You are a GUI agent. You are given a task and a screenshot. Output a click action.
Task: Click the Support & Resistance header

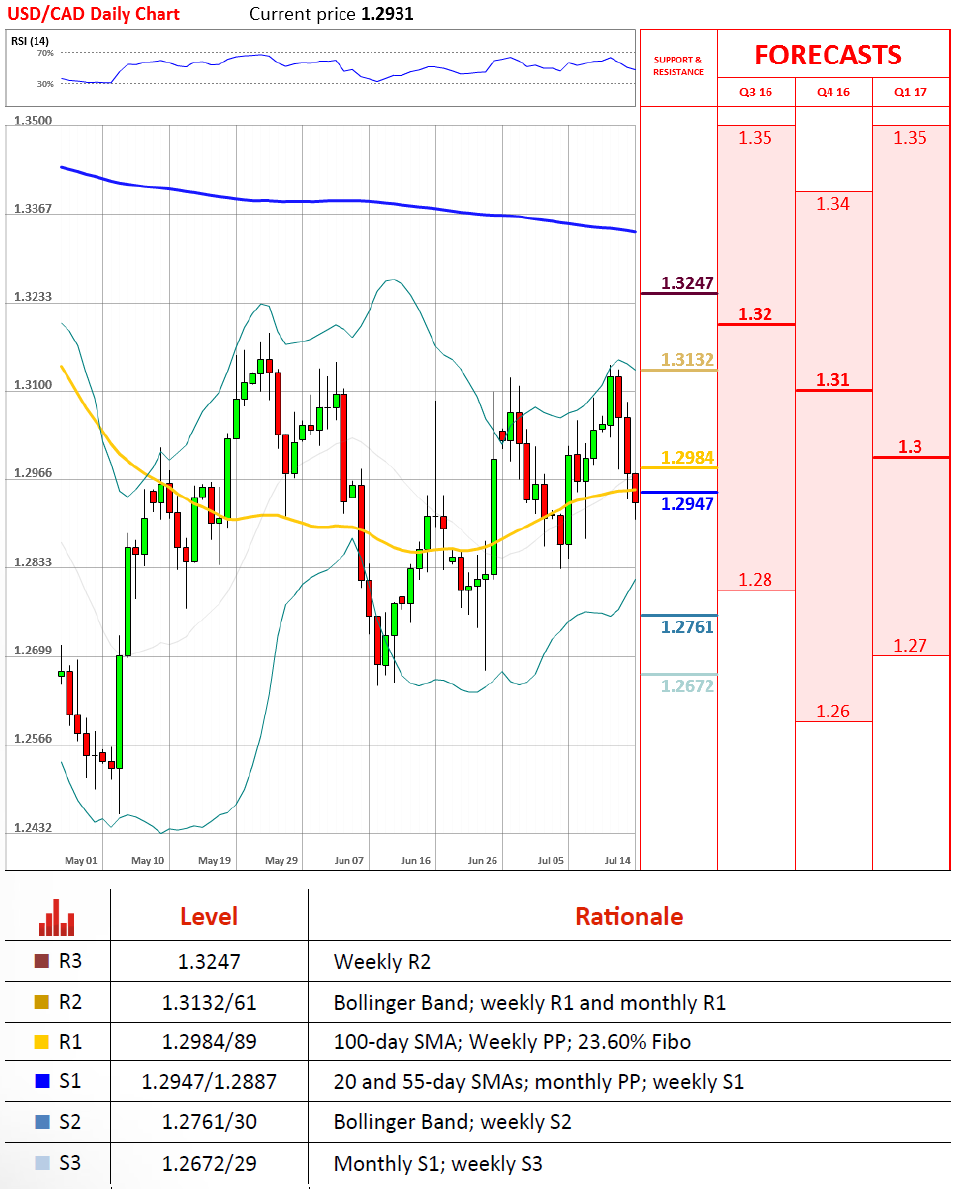click(678, 66)
